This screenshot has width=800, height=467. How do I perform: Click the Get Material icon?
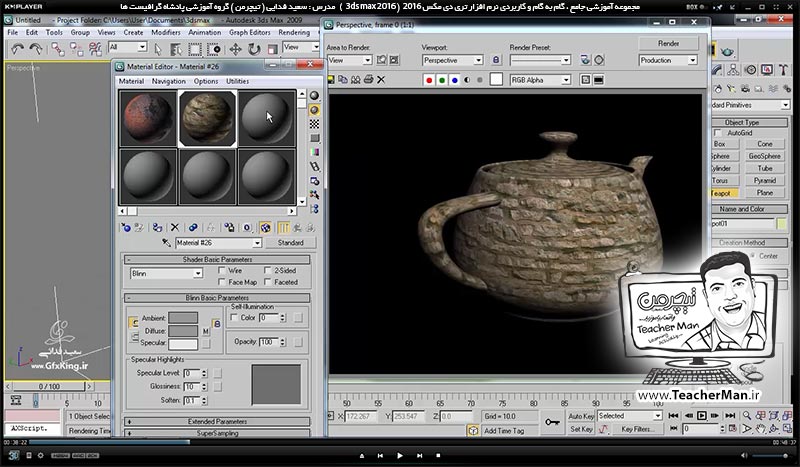click(x=126, y=228)
